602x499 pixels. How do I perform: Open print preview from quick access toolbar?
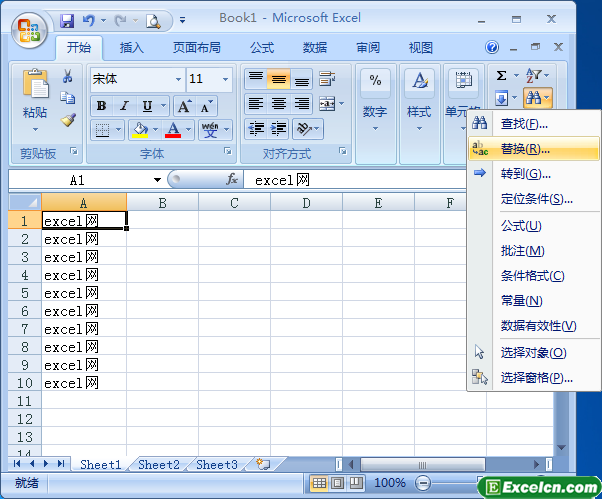[153, 21]
